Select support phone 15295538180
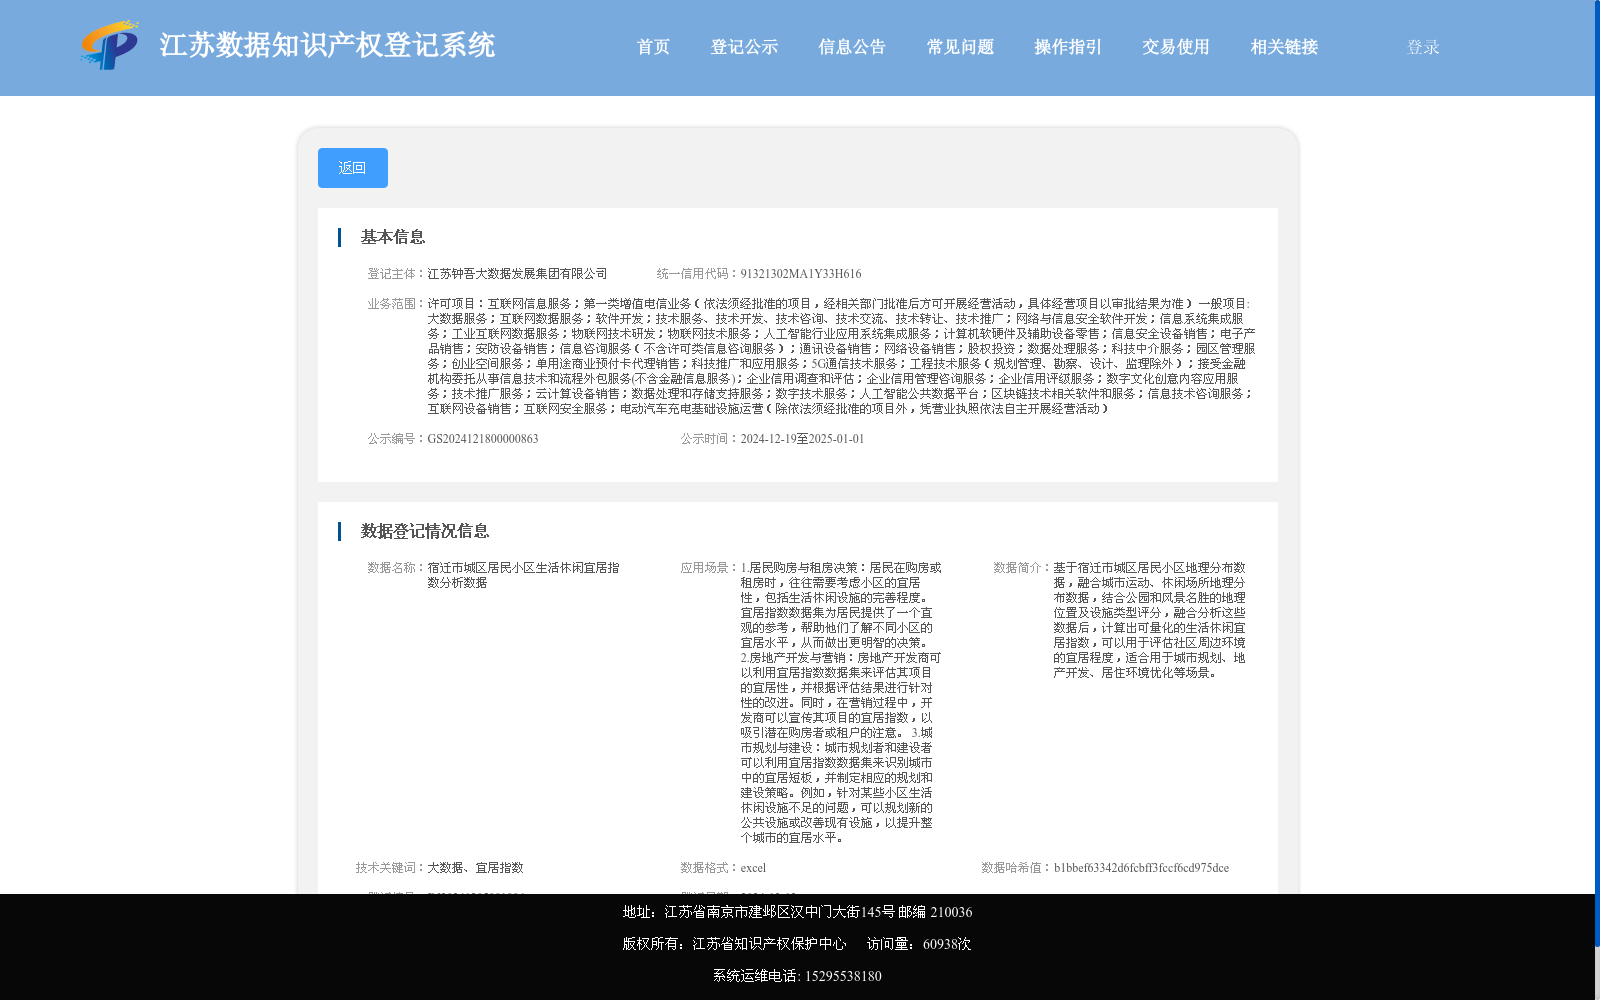 pyautogui.click(x=843, y=976)
